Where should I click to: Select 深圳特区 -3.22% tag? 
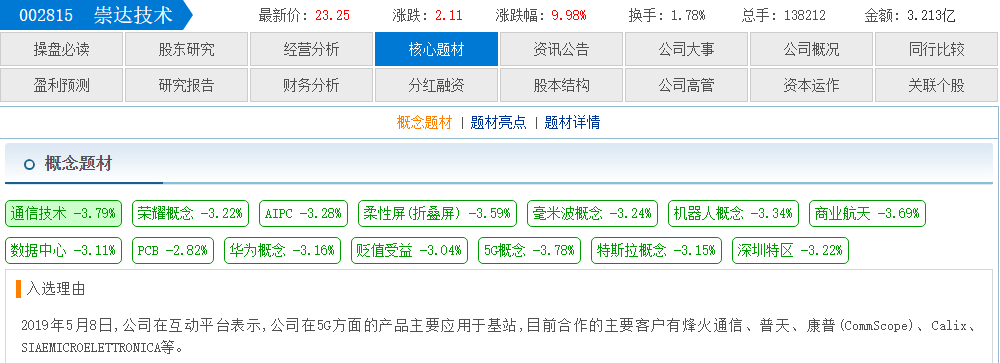point(791,251)
